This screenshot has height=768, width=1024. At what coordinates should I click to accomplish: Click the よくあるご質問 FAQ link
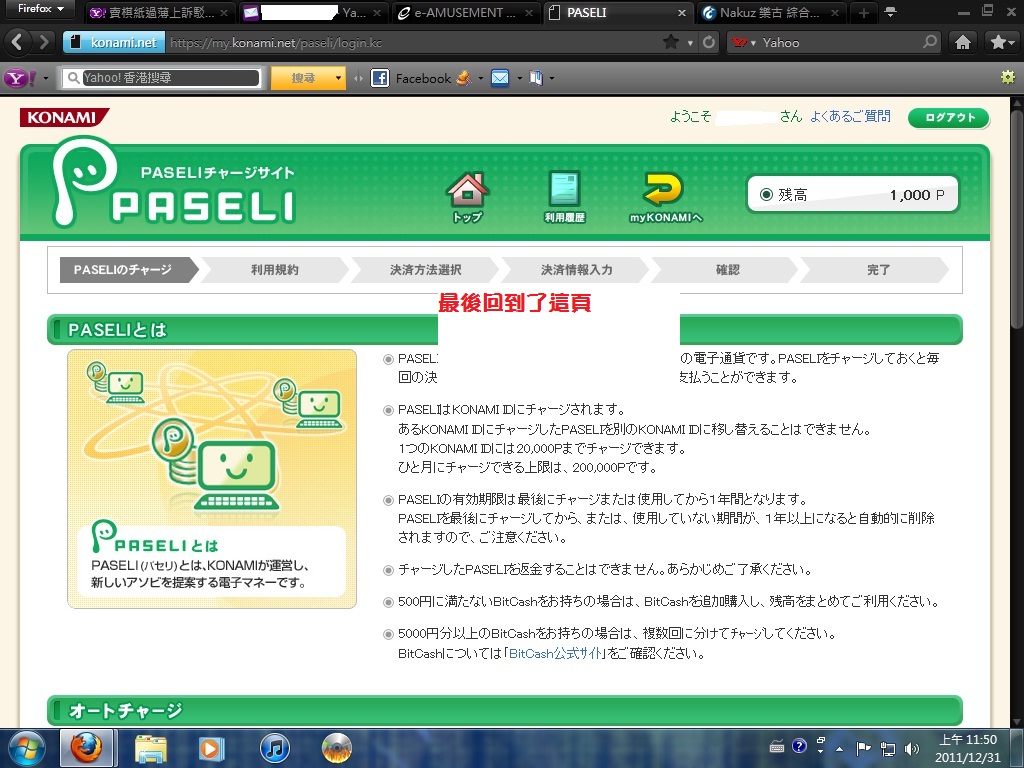pyautogui.click(x=849, y=117)
